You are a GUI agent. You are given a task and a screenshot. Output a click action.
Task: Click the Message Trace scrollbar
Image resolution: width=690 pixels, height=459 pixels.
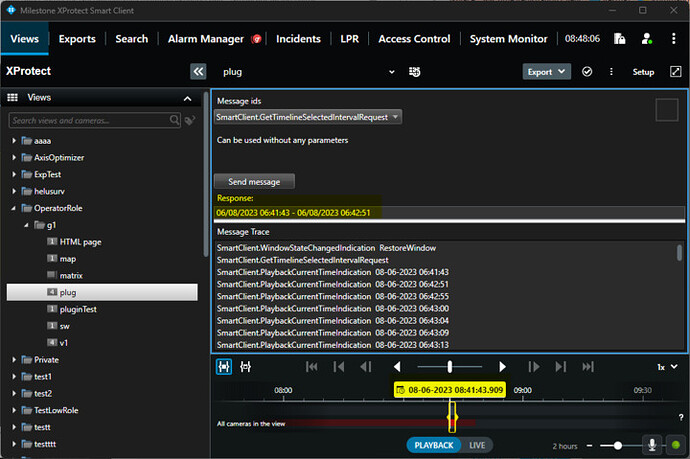(679, 253)
